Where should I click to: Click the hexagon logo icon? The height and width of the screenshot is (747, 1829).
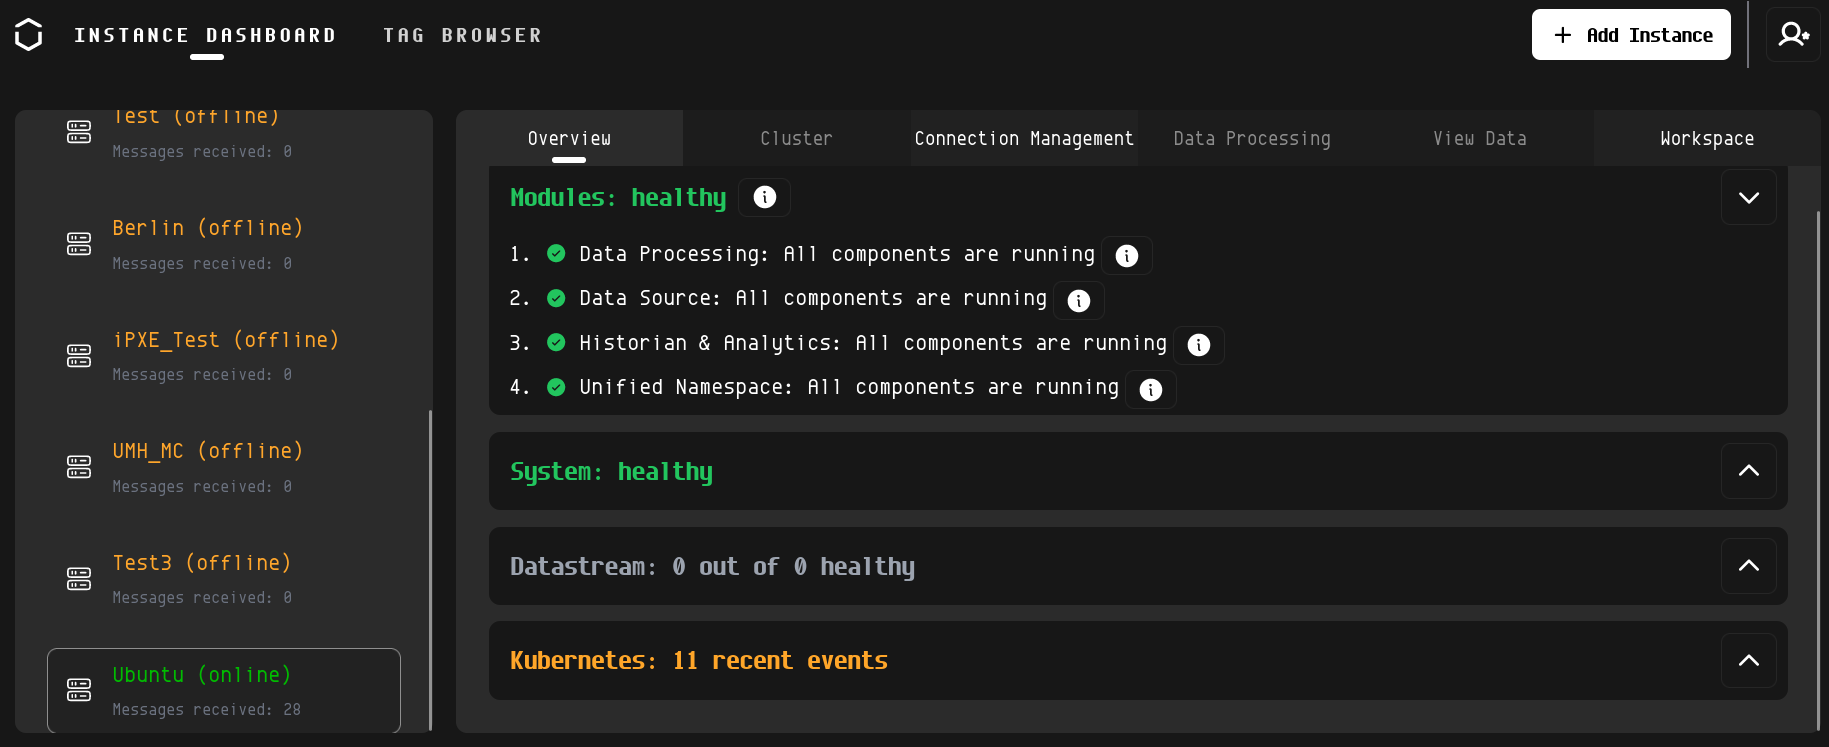pos(29,35)
